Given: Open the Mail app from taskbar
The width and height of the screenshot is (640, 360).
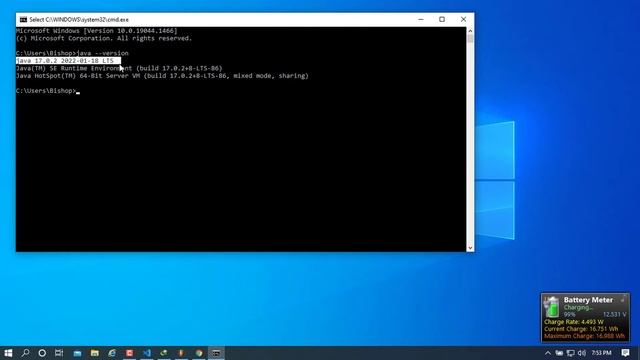Looking at the screenshot, I should coord(77,353).
